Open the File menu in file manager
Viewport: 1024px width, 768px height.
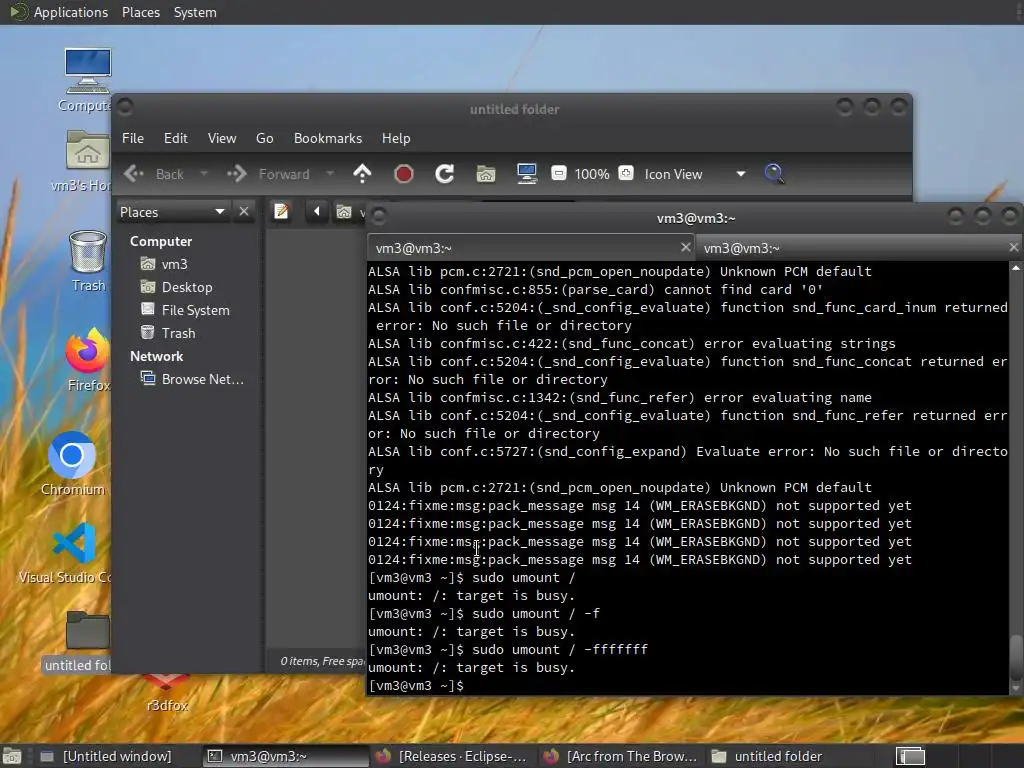[x=133, y=138]
